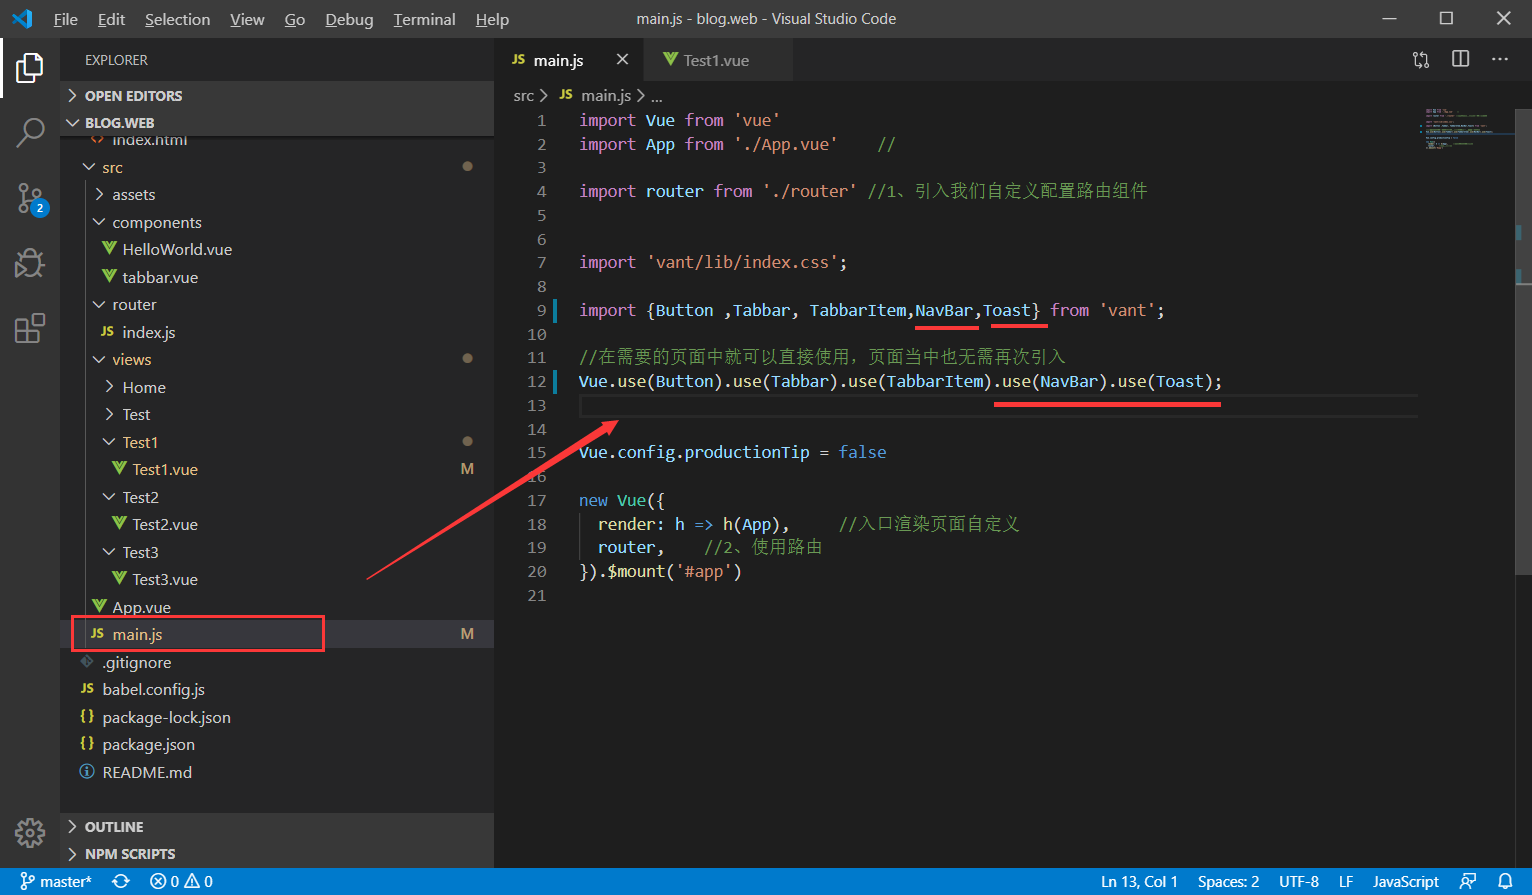Open the Go menu

click(x=295, y=19)
